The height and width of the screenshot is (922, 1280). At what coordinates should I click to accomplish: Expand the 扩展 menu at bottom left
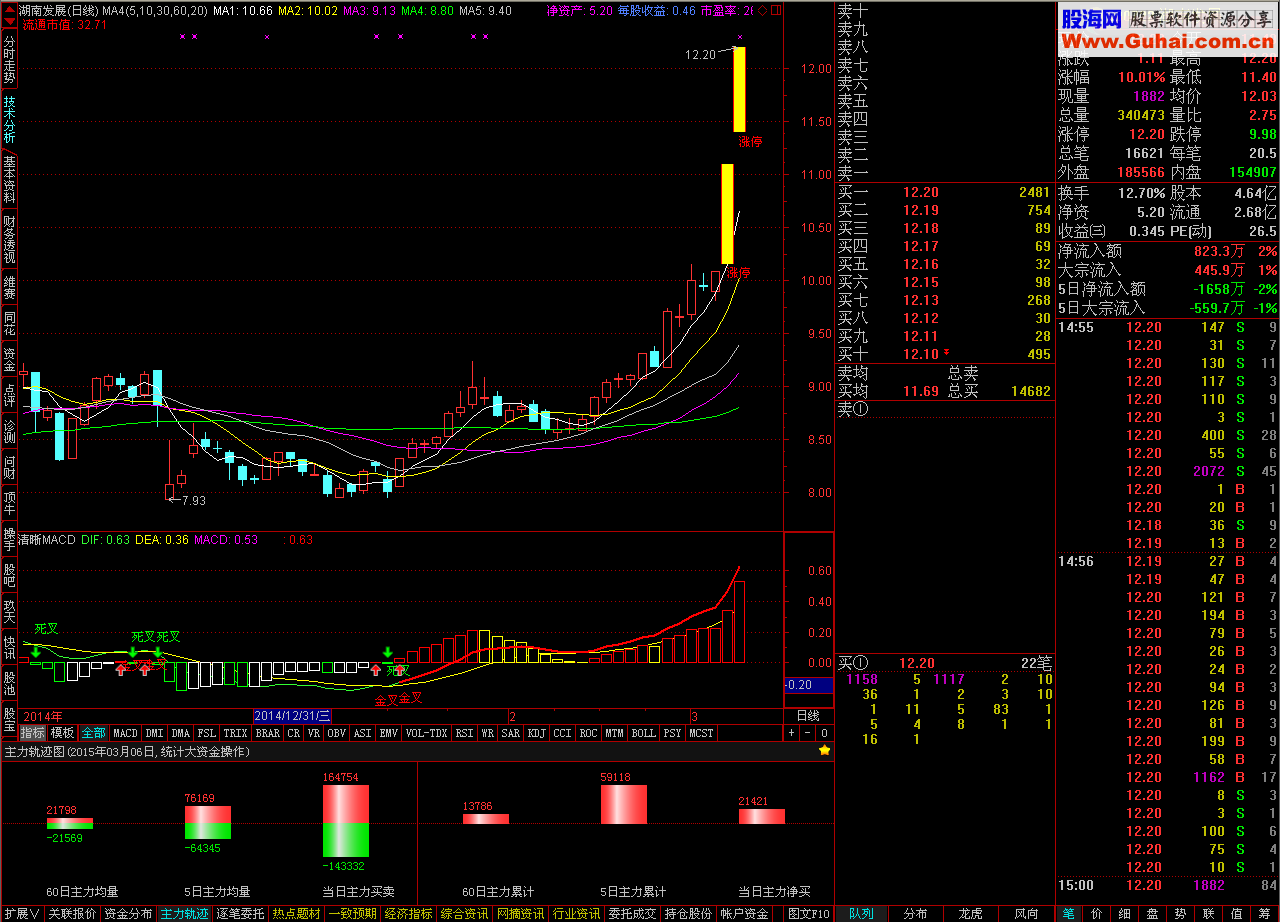21,914
